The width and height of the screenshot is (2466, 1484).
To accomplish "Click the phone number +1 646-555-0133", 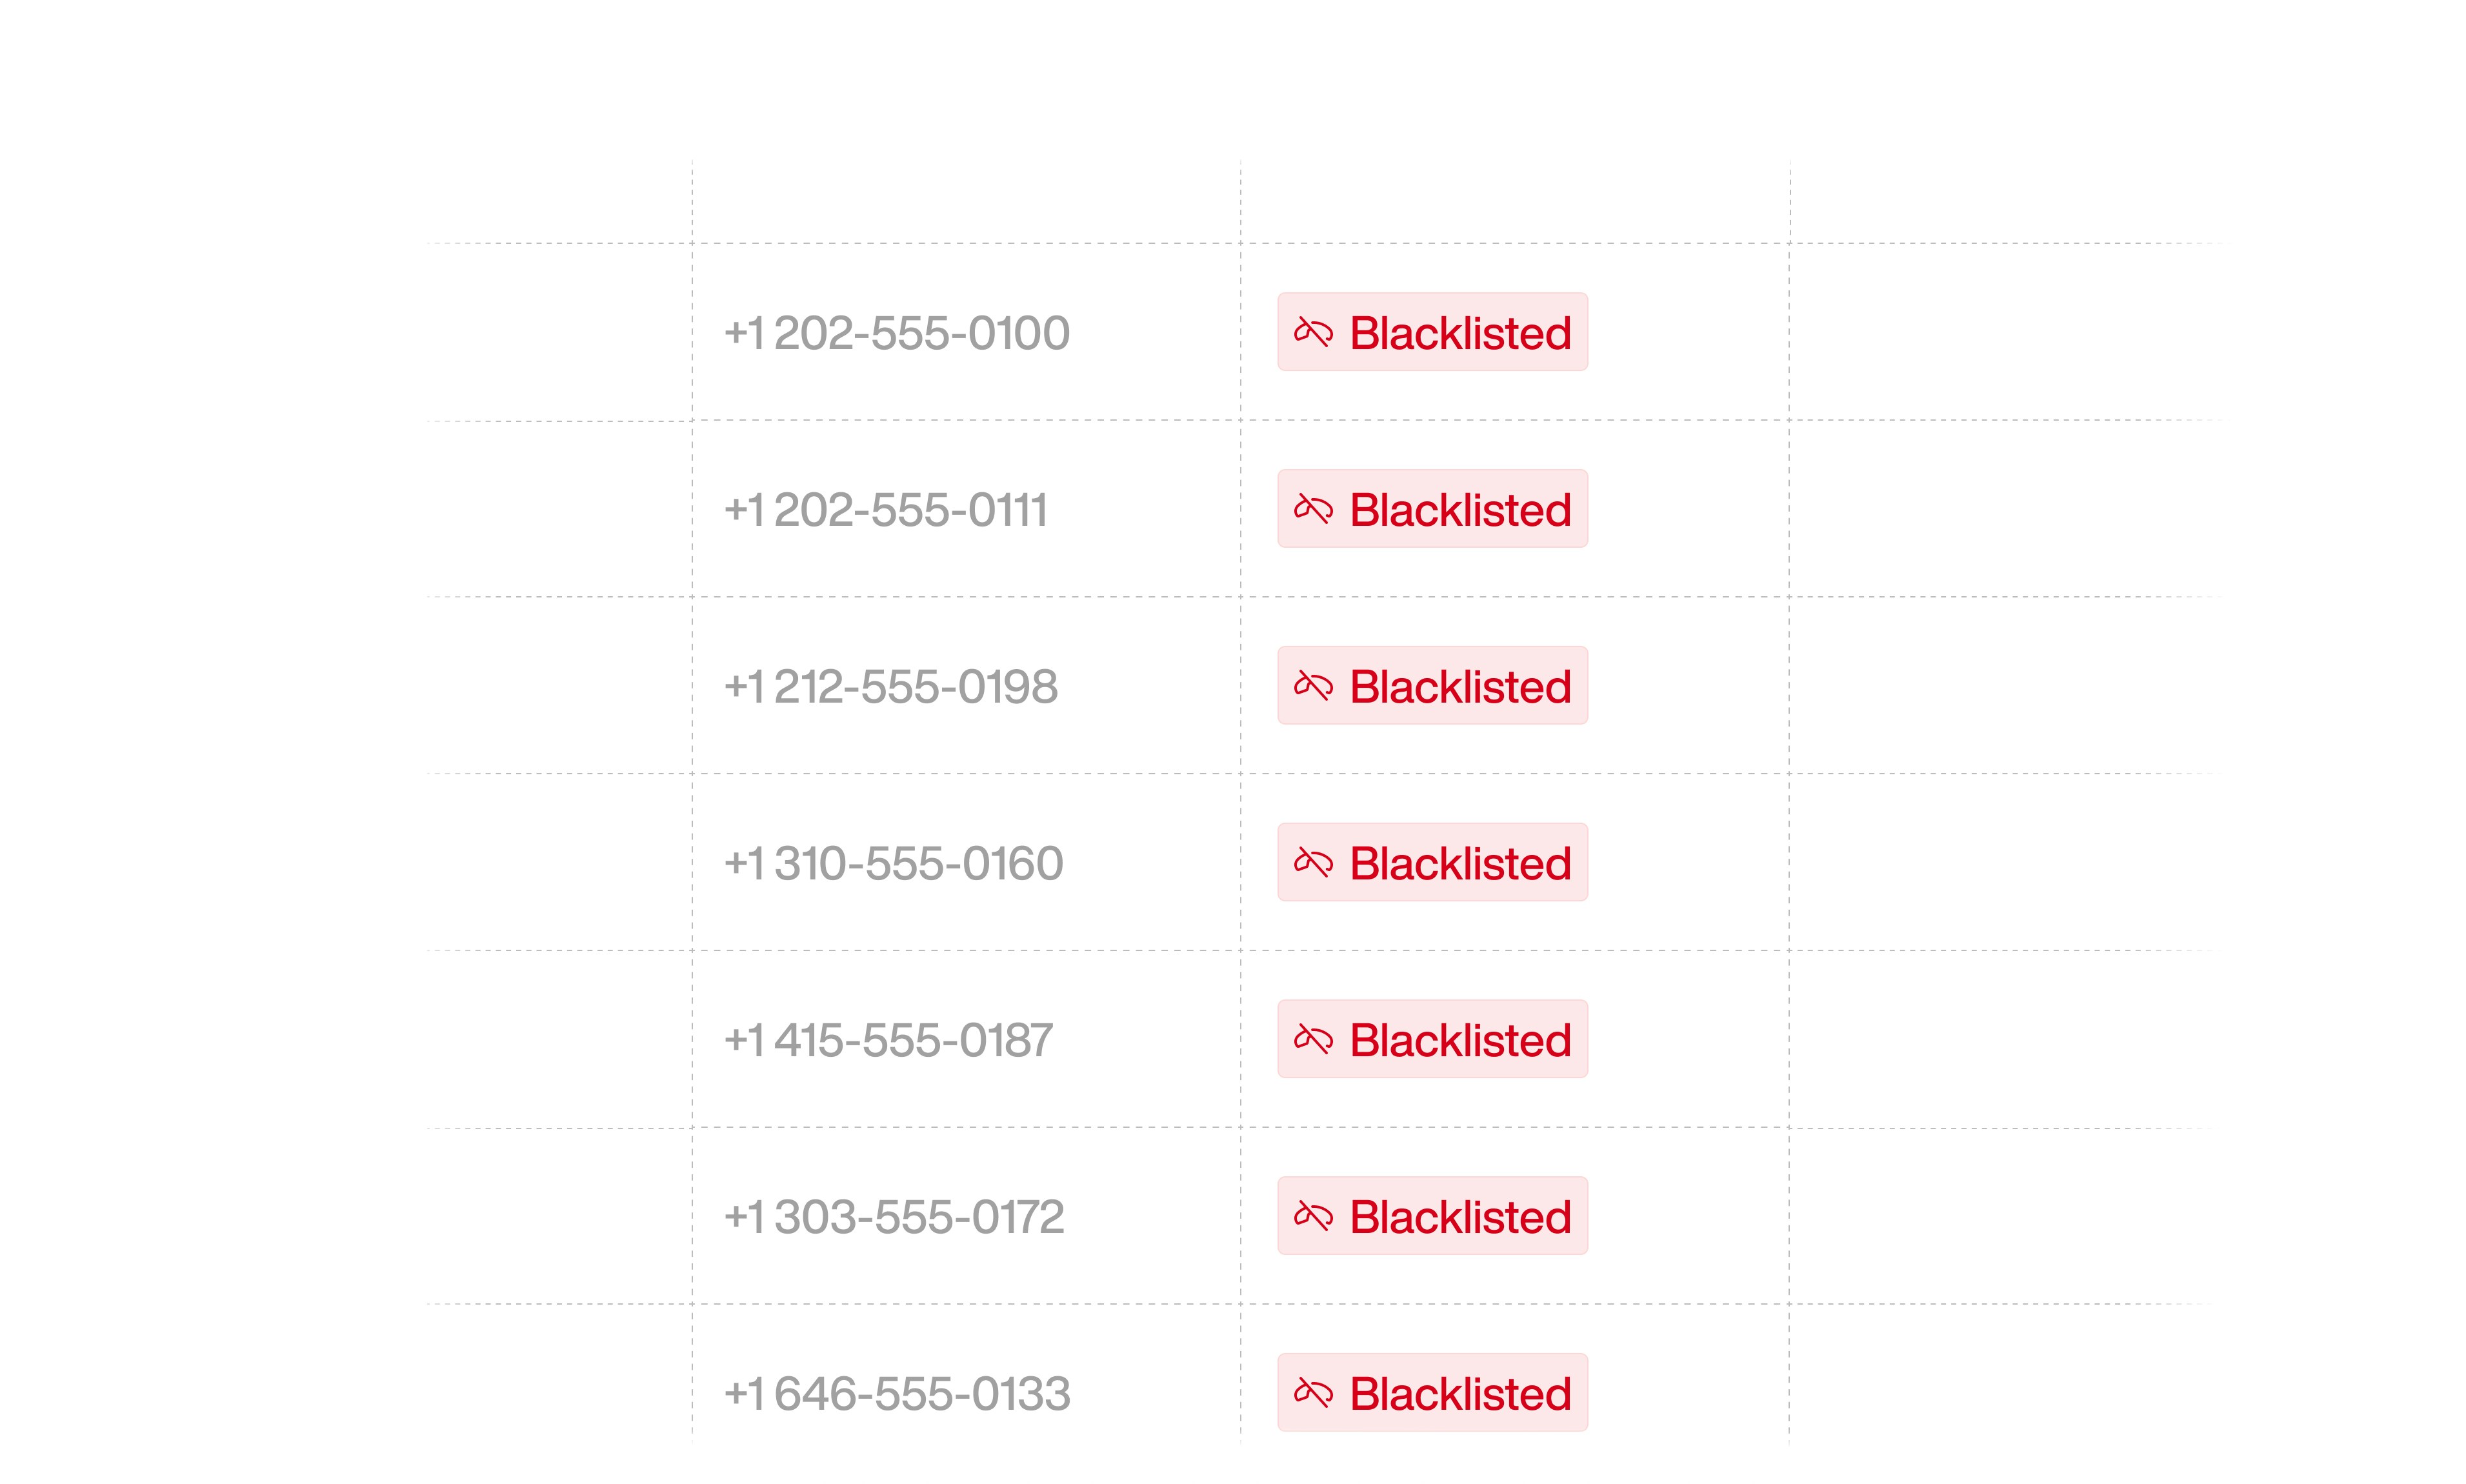I will click(x=898, y=1392).
